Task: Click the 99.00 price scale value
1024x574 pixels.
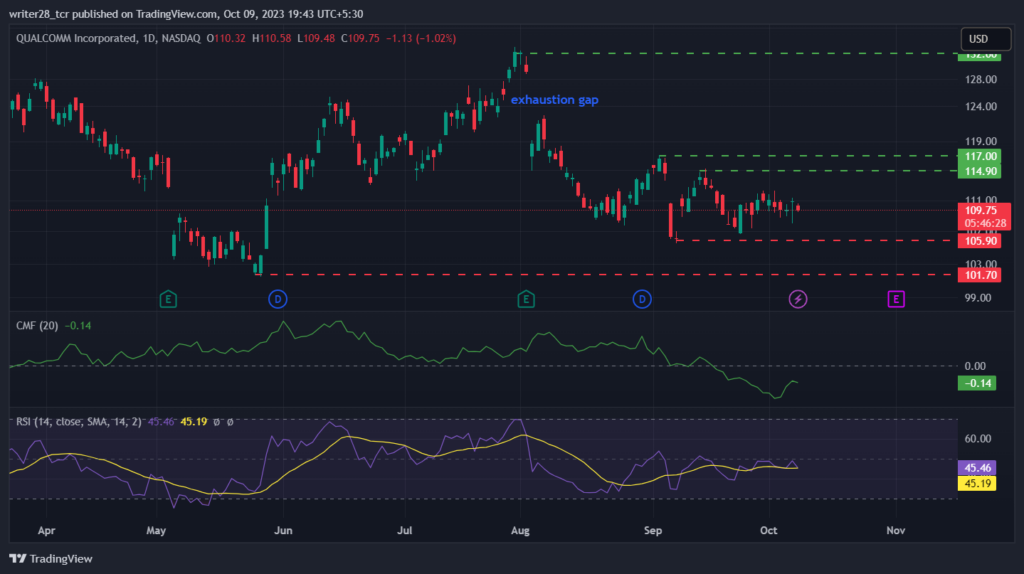Action: click(x=978, y=298)
